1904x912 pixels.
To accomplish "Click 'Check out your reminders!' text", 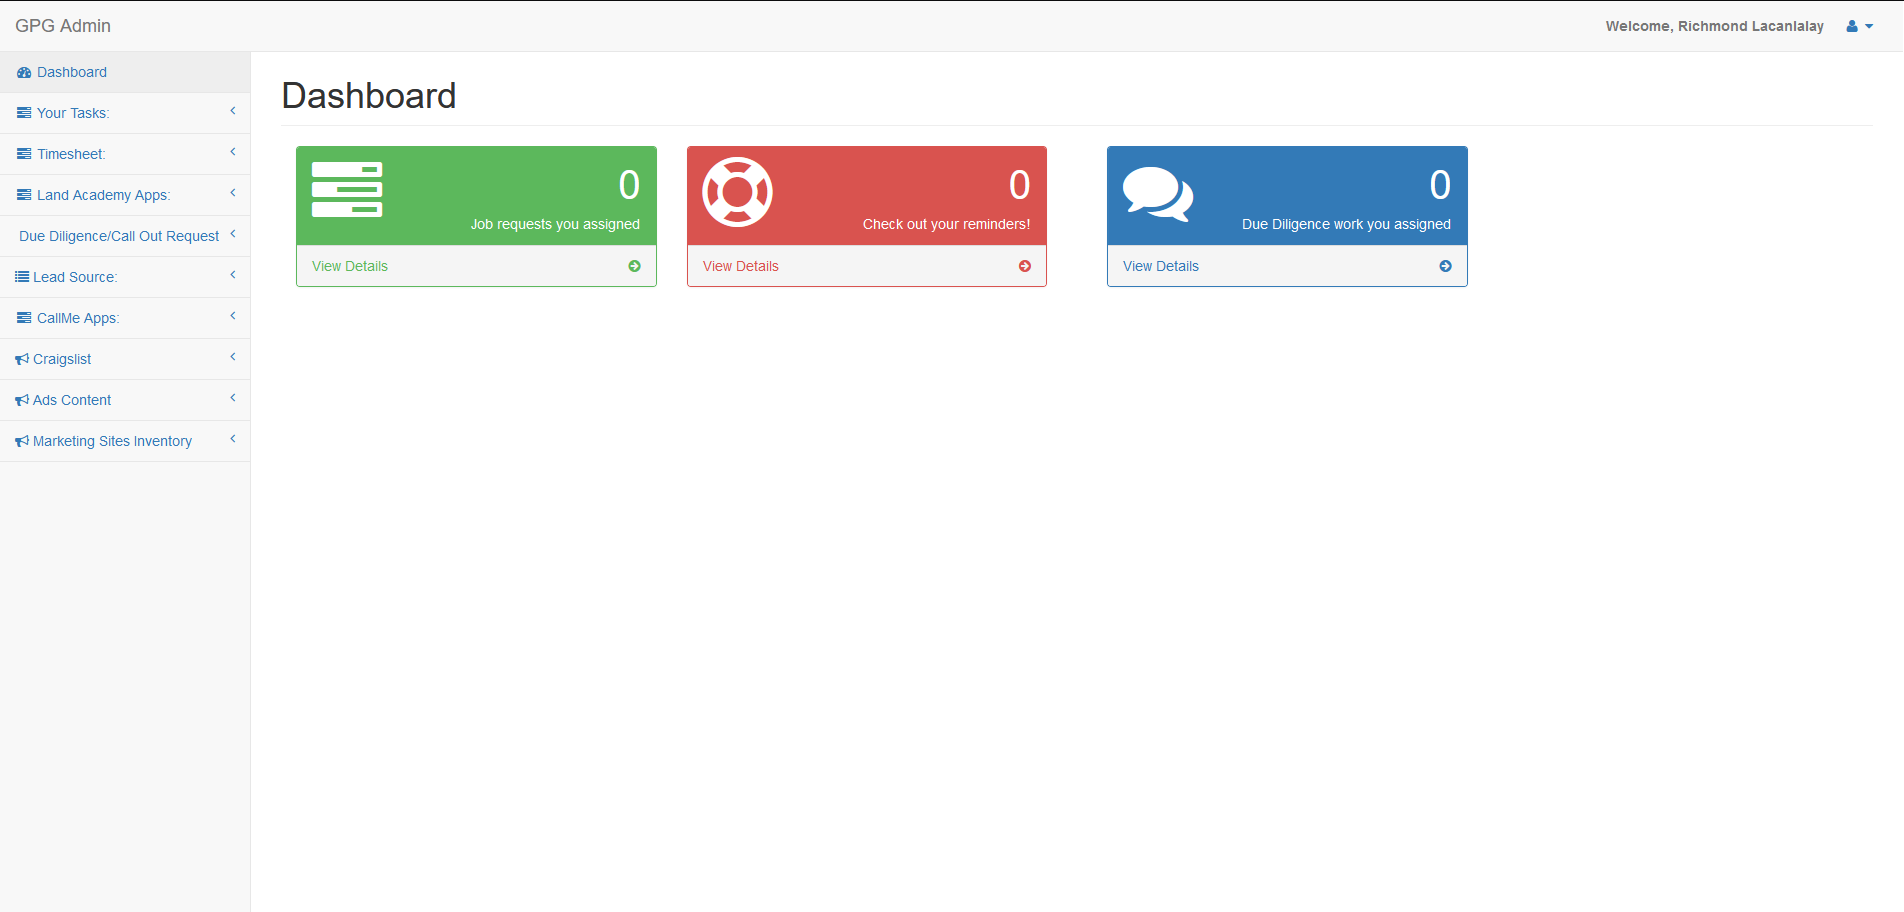I will 946,224.
